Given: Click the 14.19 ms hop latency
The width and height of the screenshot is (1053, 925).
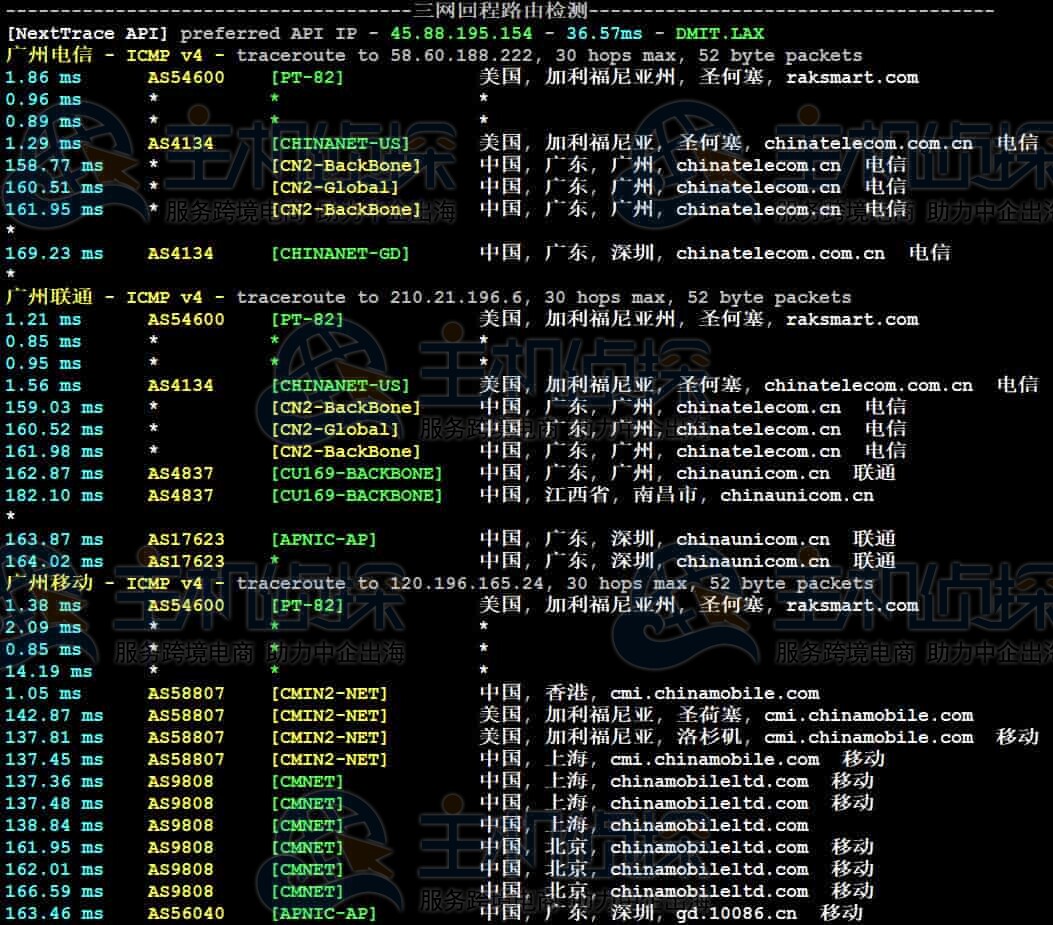Looking at the screenshot, I should (49, 671).
